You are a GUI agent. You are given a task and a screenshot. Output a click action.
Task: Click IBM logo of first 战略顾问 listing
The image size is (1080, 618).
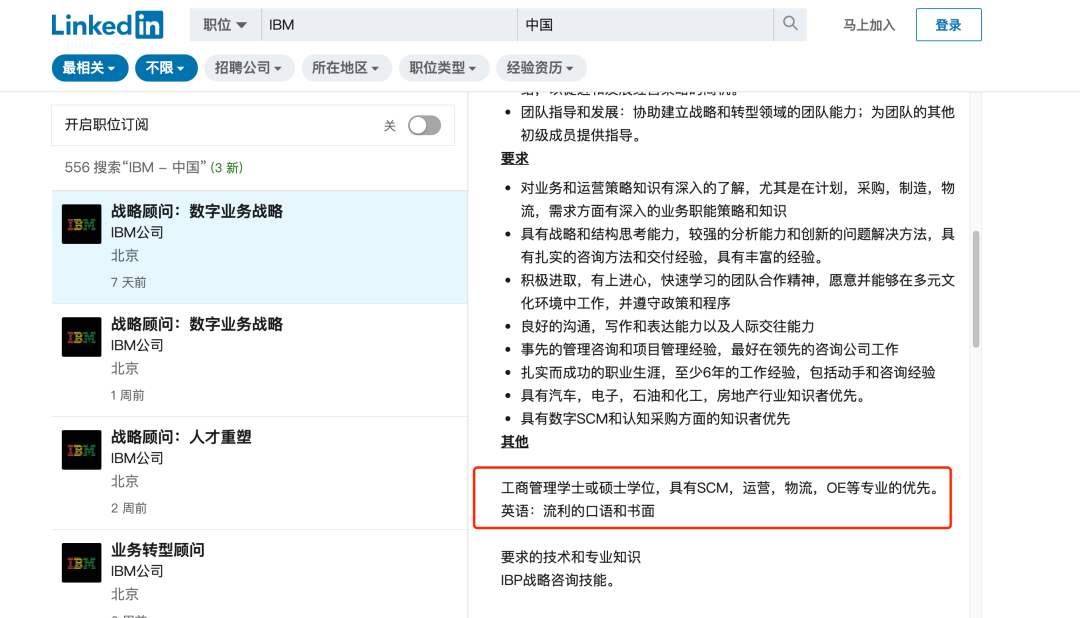[81, 224]
